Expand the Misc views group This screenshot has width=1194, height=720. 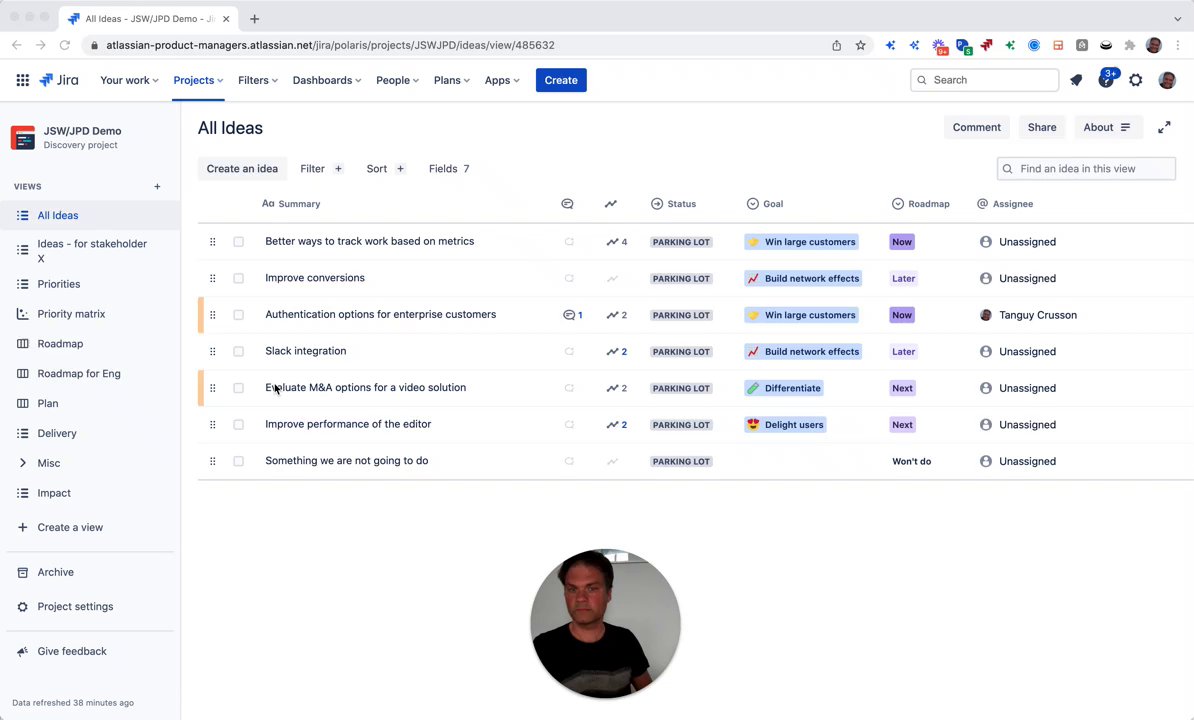(23, 463)
